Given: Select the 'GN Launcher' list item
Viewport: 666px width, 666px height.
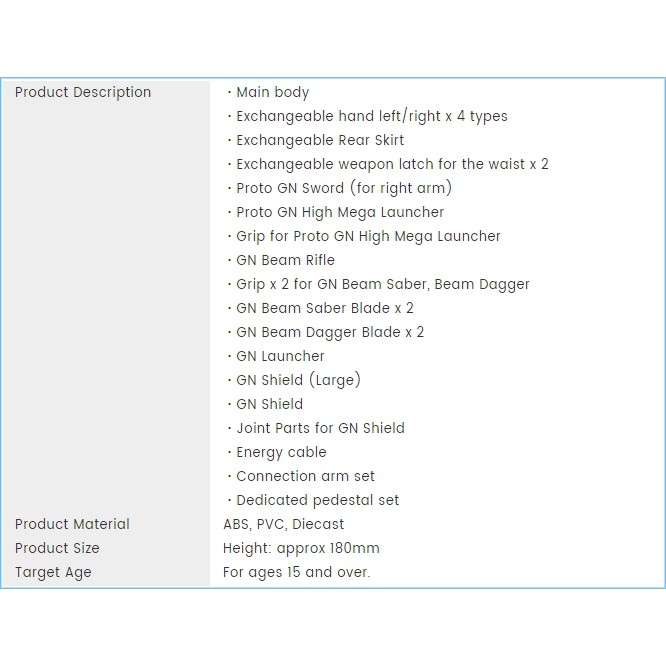Looking at the screenshot, I should [x=280, y=356].
